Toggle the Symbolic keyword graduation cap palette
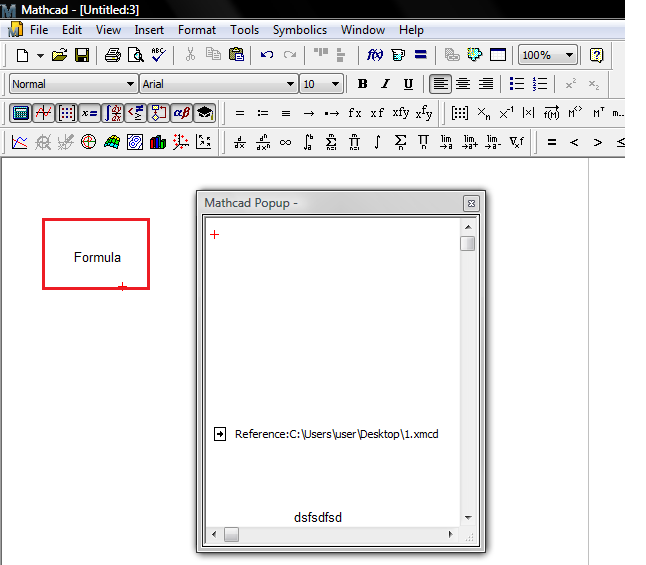 pos(205,113)
